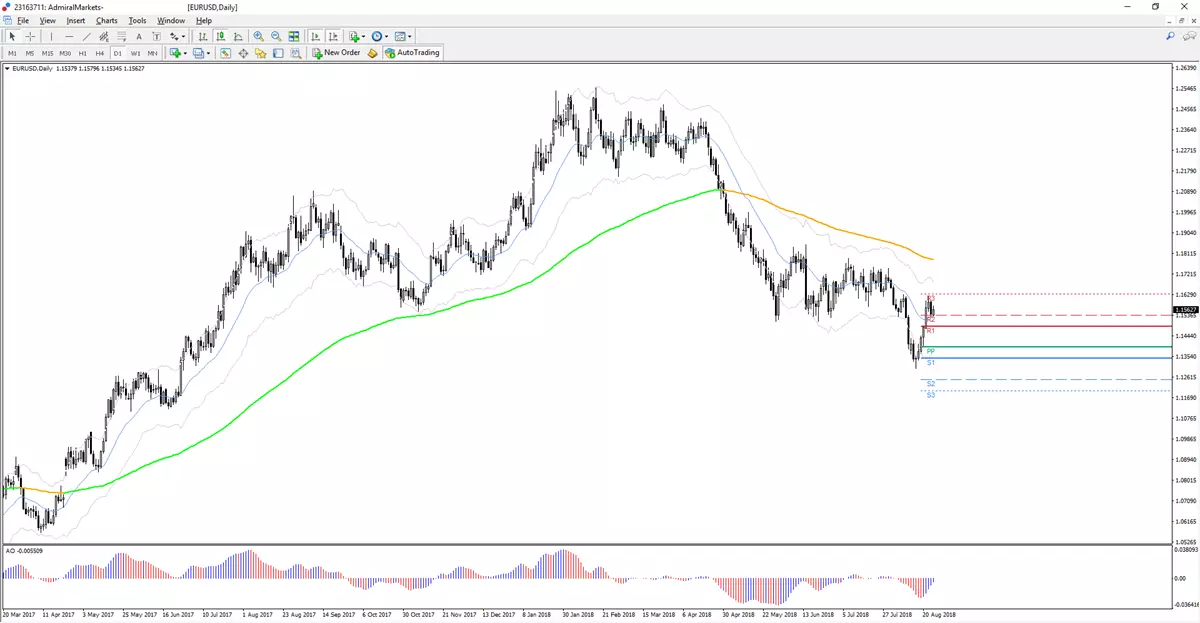
Task: Switch chart to M1 timeframe
Action: point(13,53)
